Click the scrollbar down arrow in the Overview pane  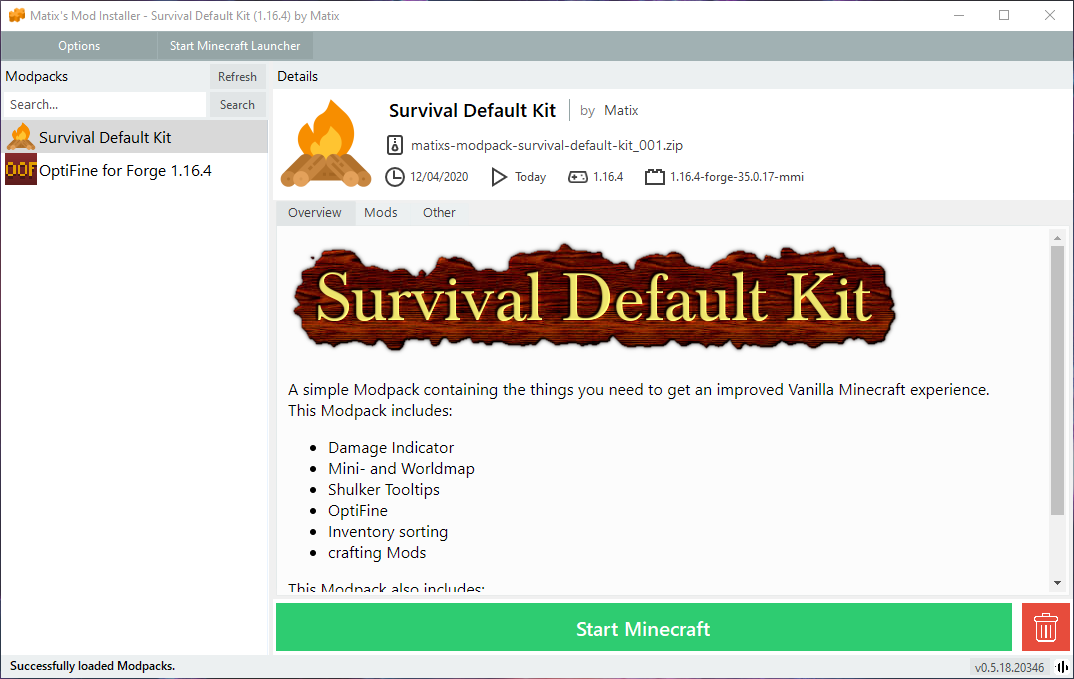1058,582
